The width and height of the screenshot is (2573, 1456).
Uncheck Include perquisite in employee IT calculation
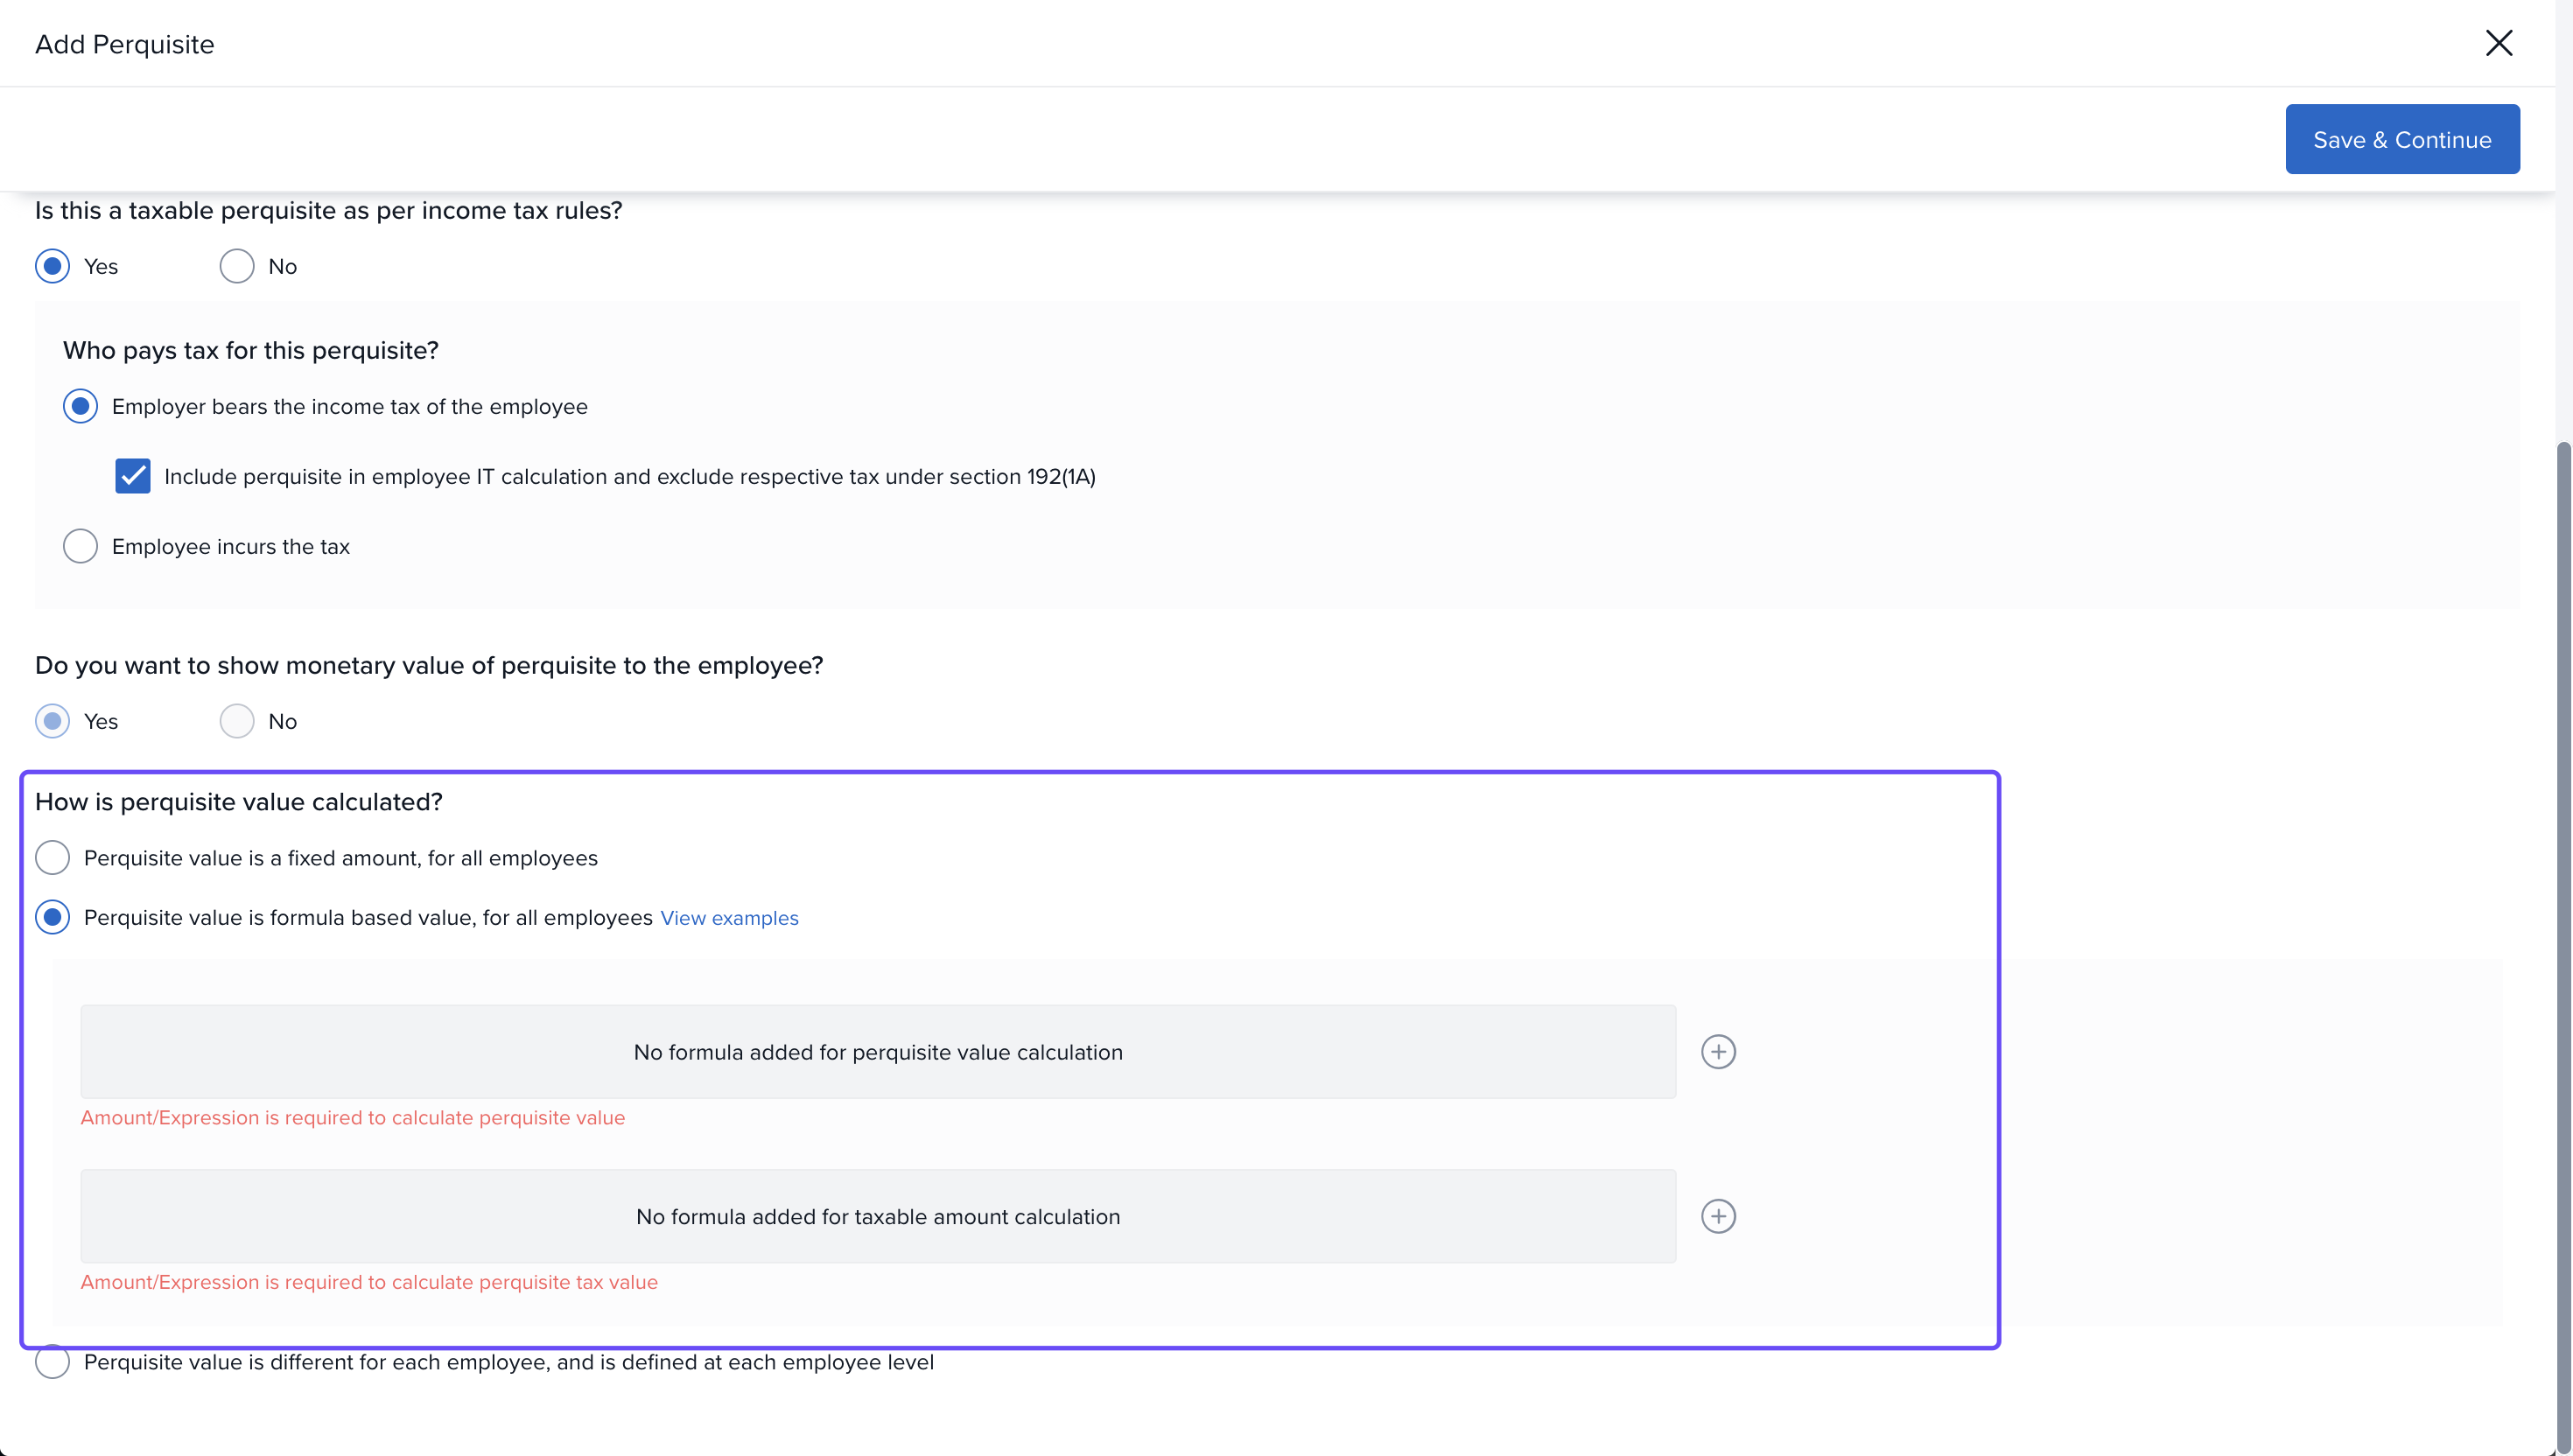pos(132,476)
